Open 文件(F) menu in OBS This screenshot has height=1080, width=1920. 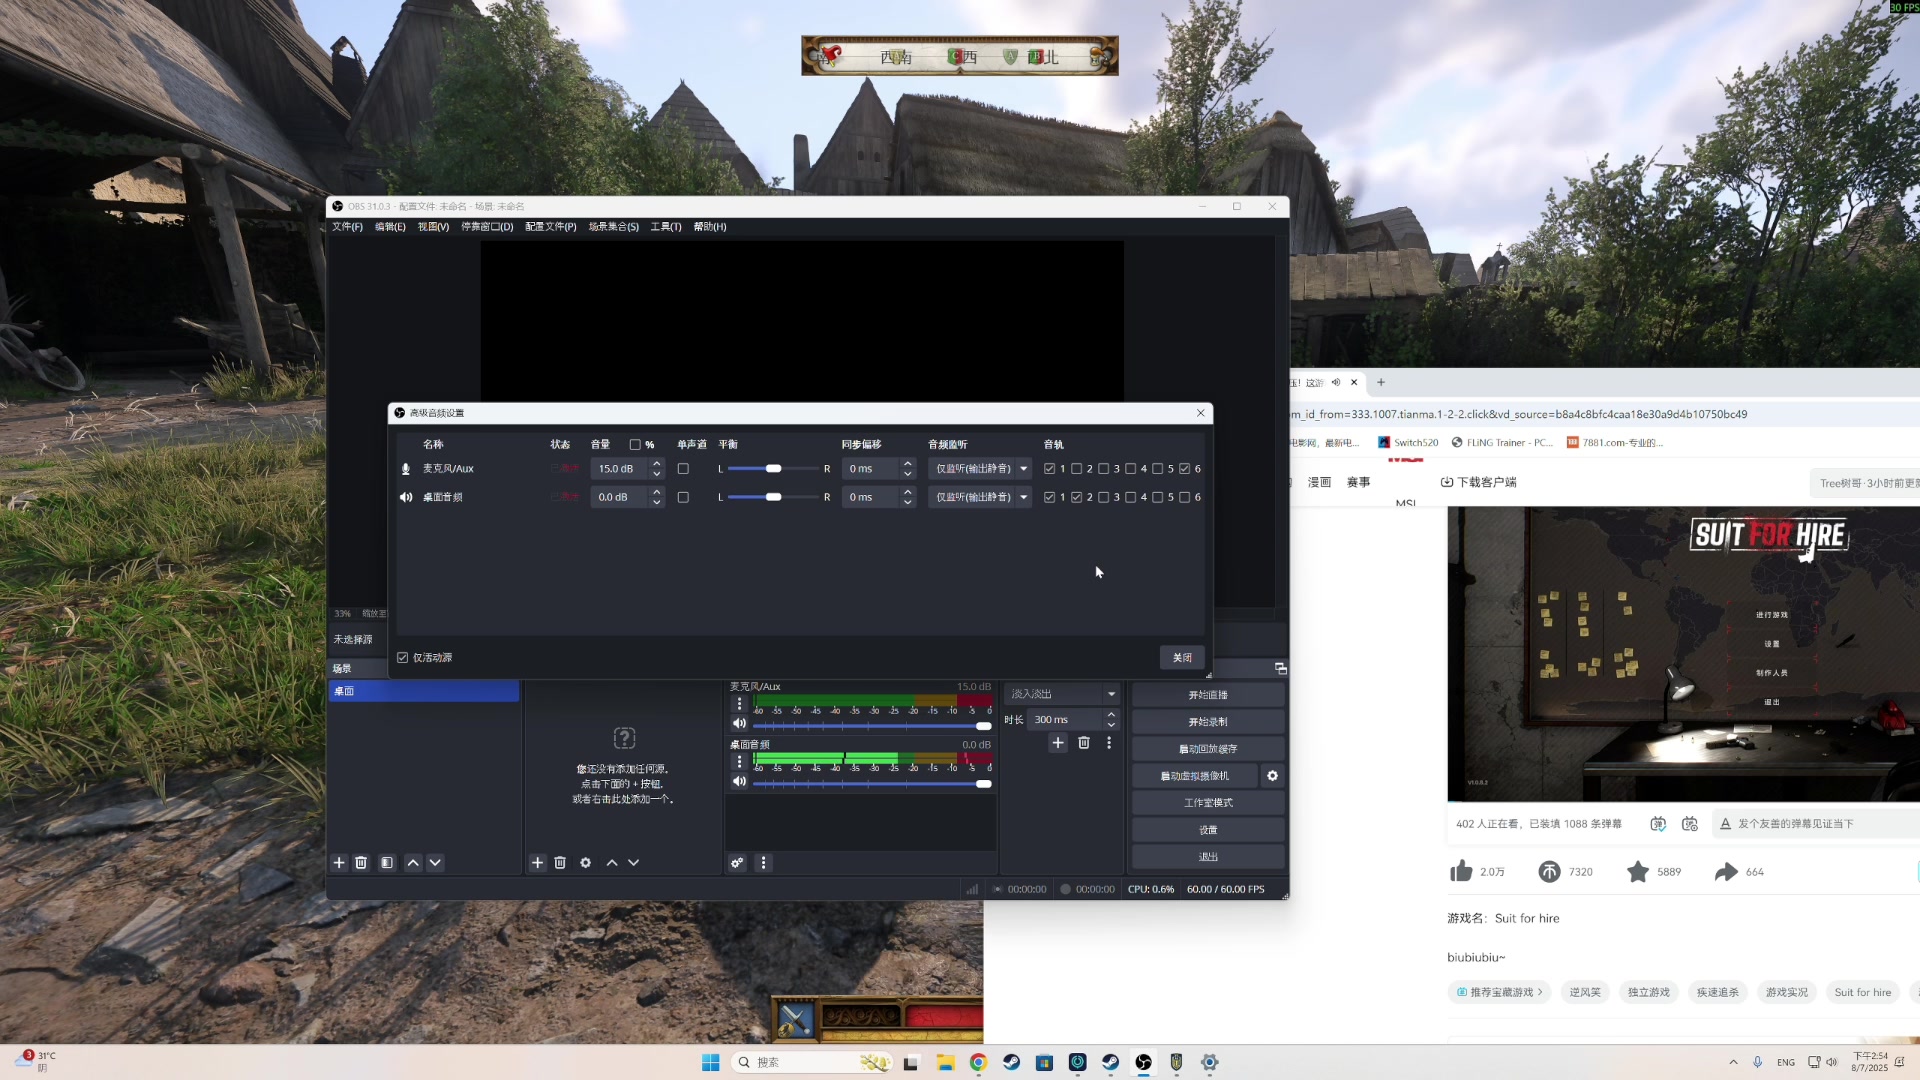[347, 227]
